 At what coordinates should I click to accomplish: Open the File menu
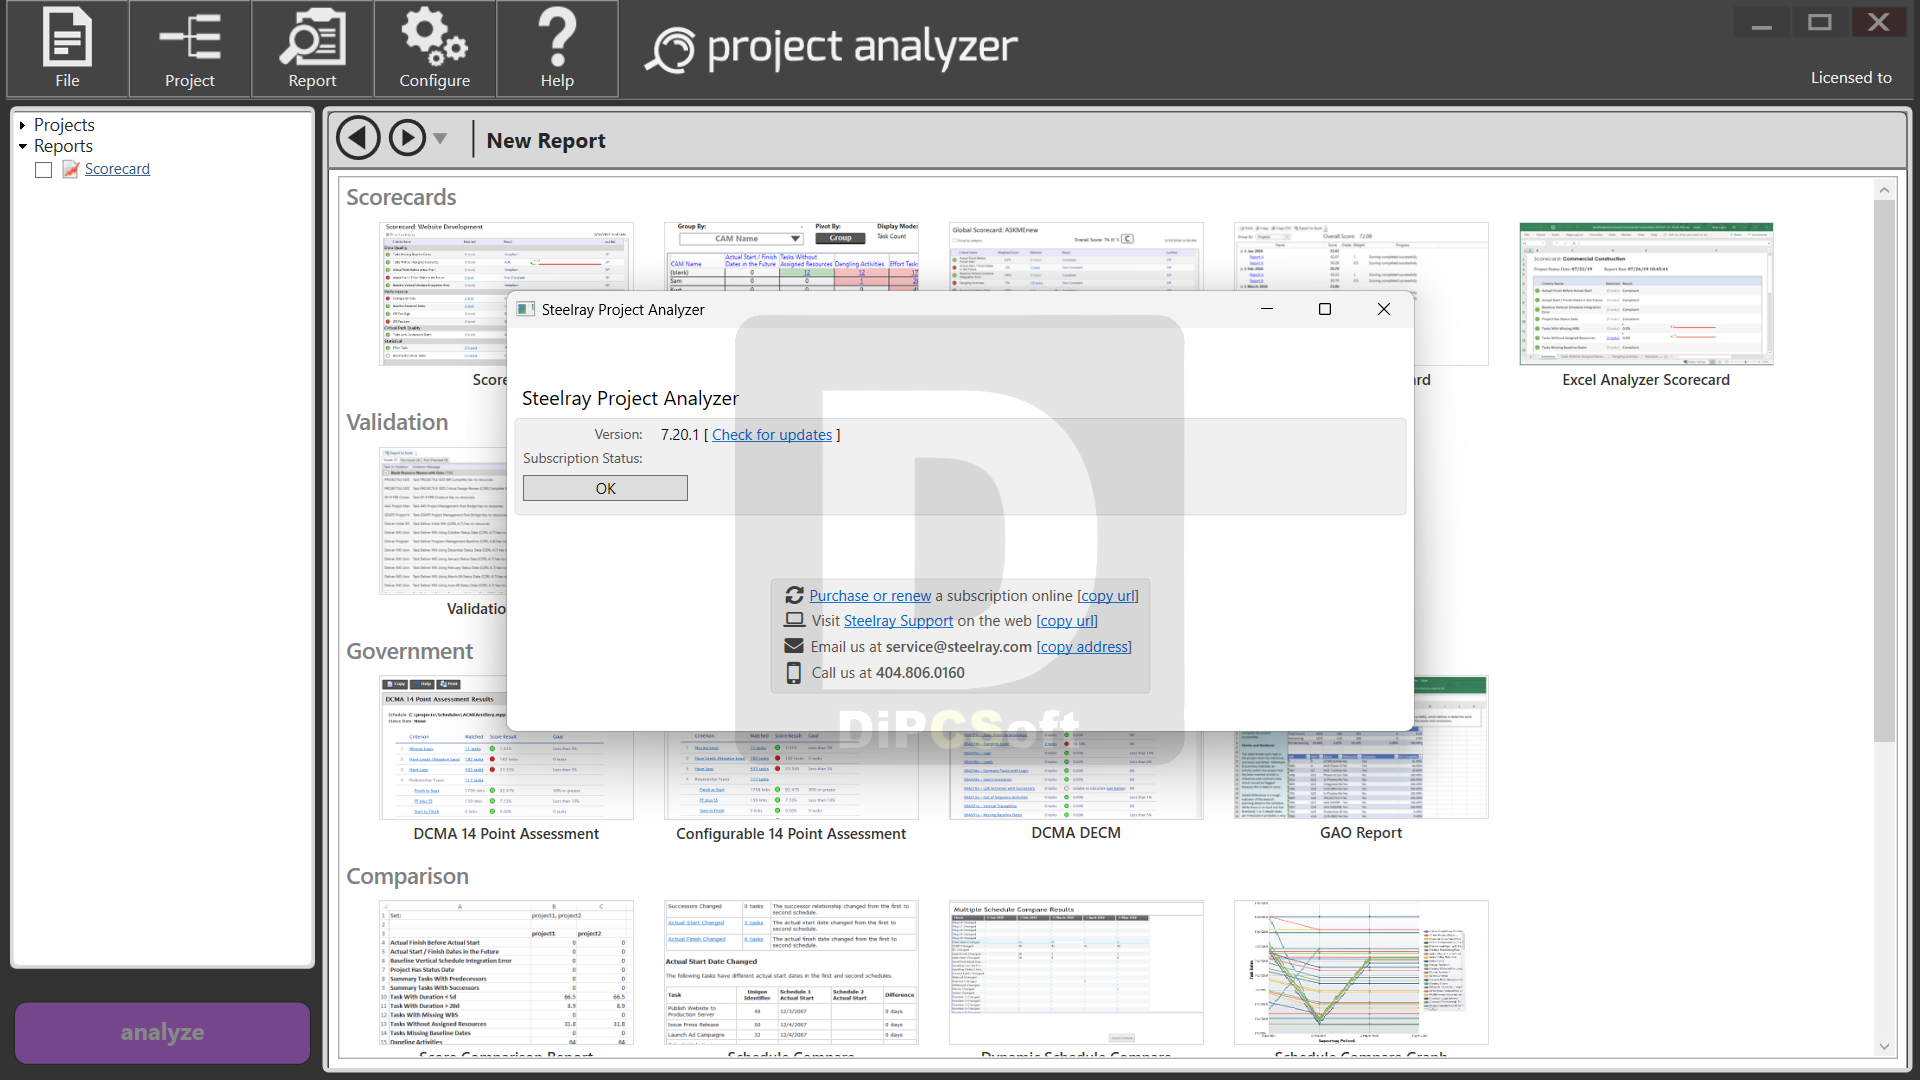pos(67,48)
